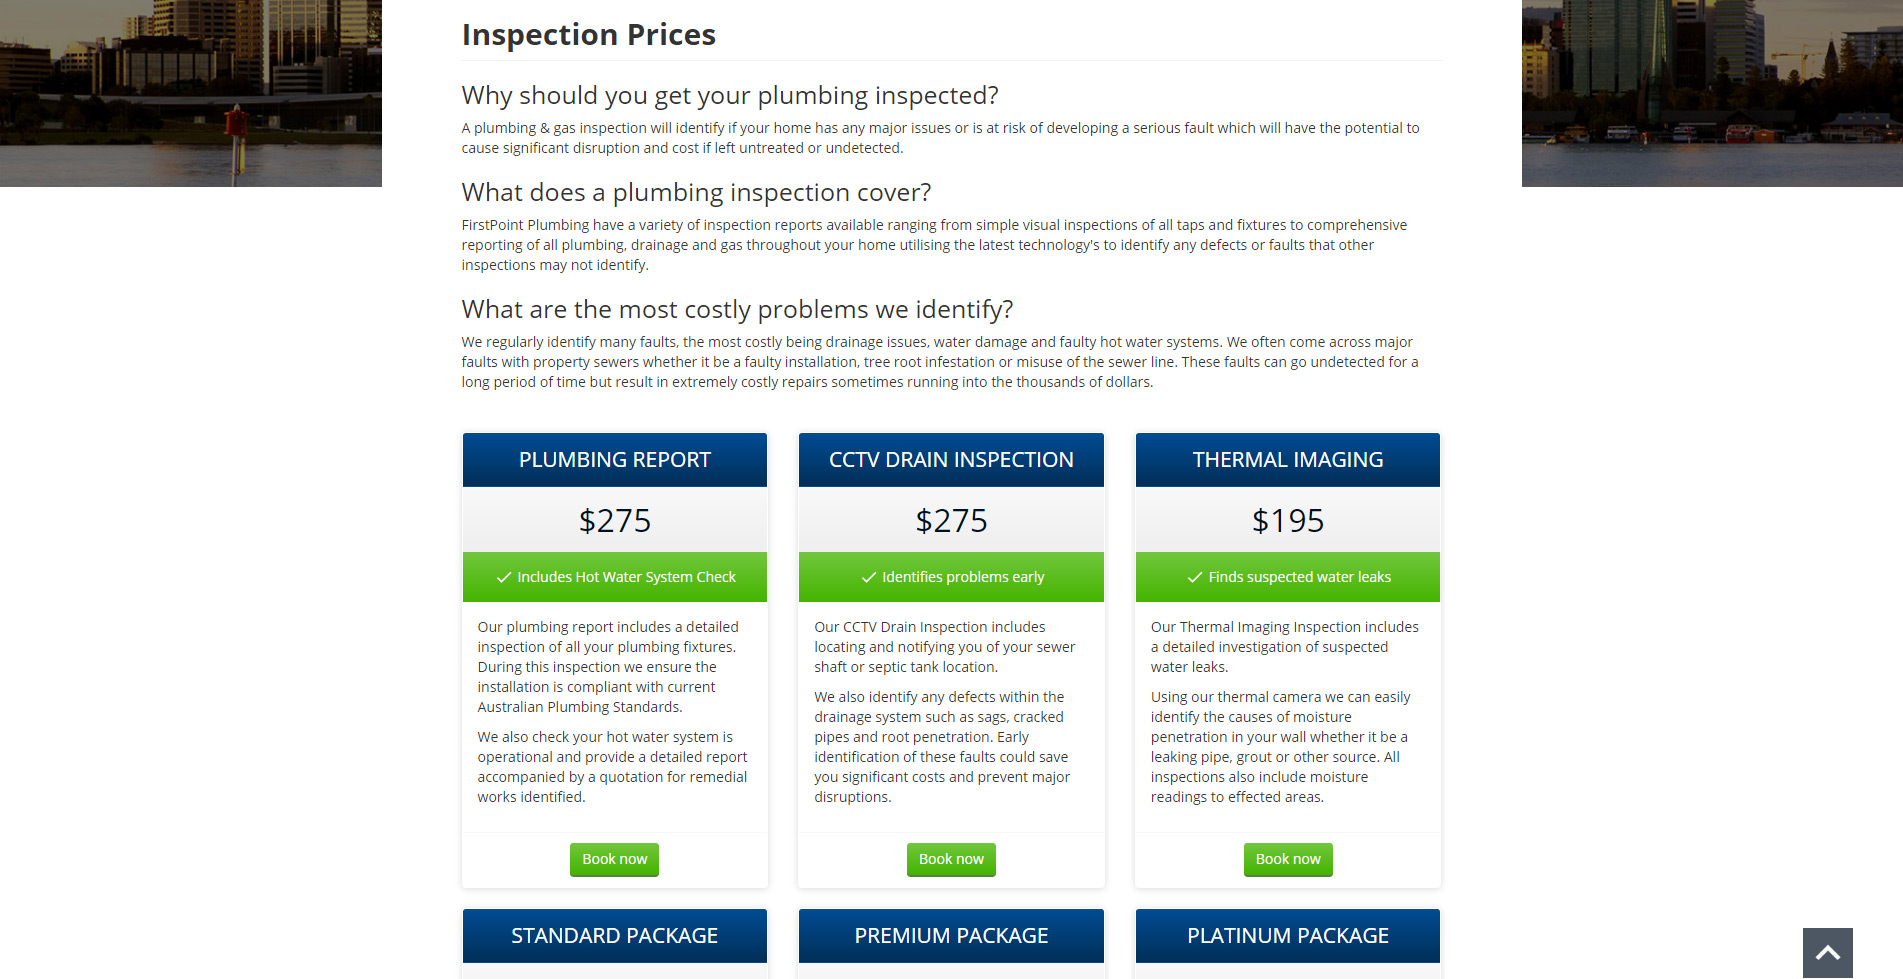This screenshot has width=1903, height=979.
Task: Click the $275 price under Plumbing Report
Action: [614, 521]
